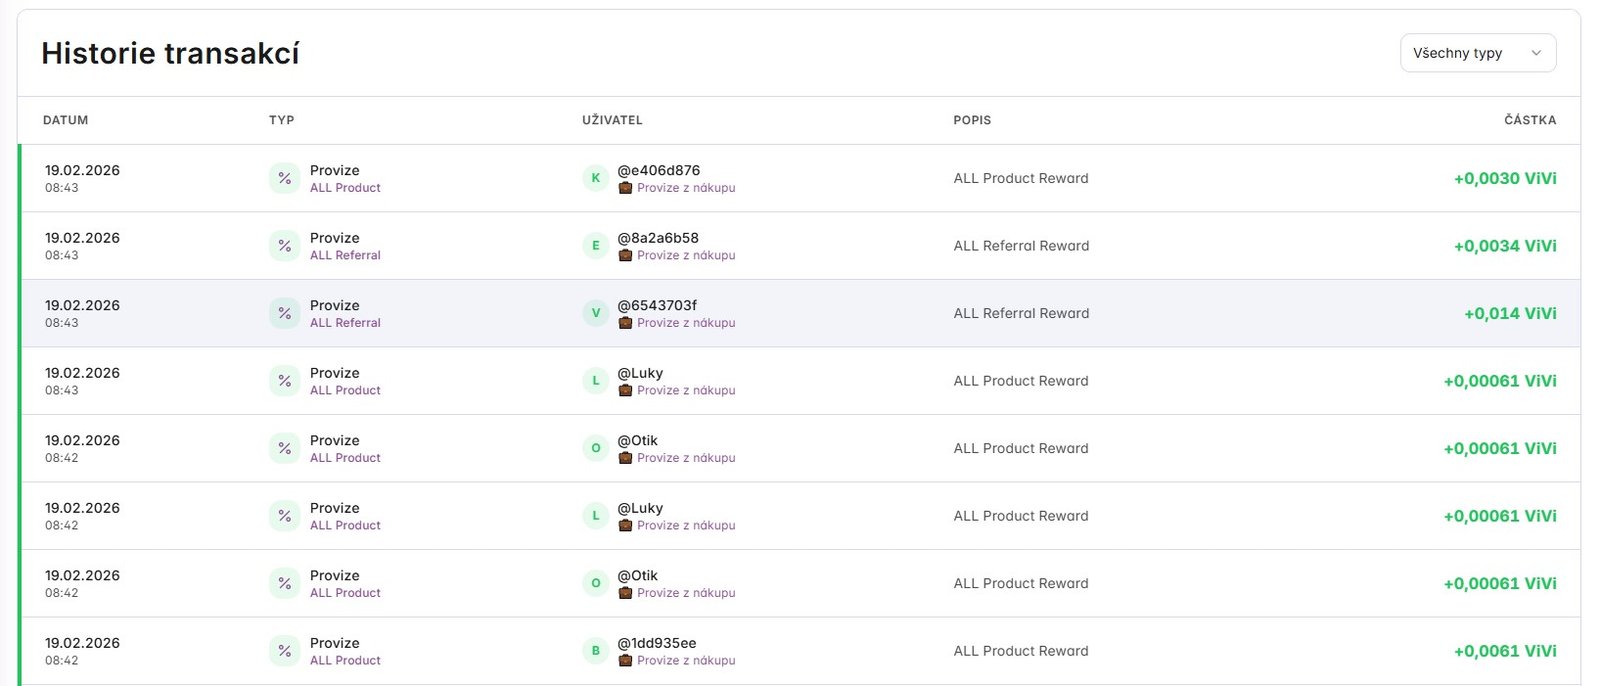Click the green B avatar icon

(596, 651)
